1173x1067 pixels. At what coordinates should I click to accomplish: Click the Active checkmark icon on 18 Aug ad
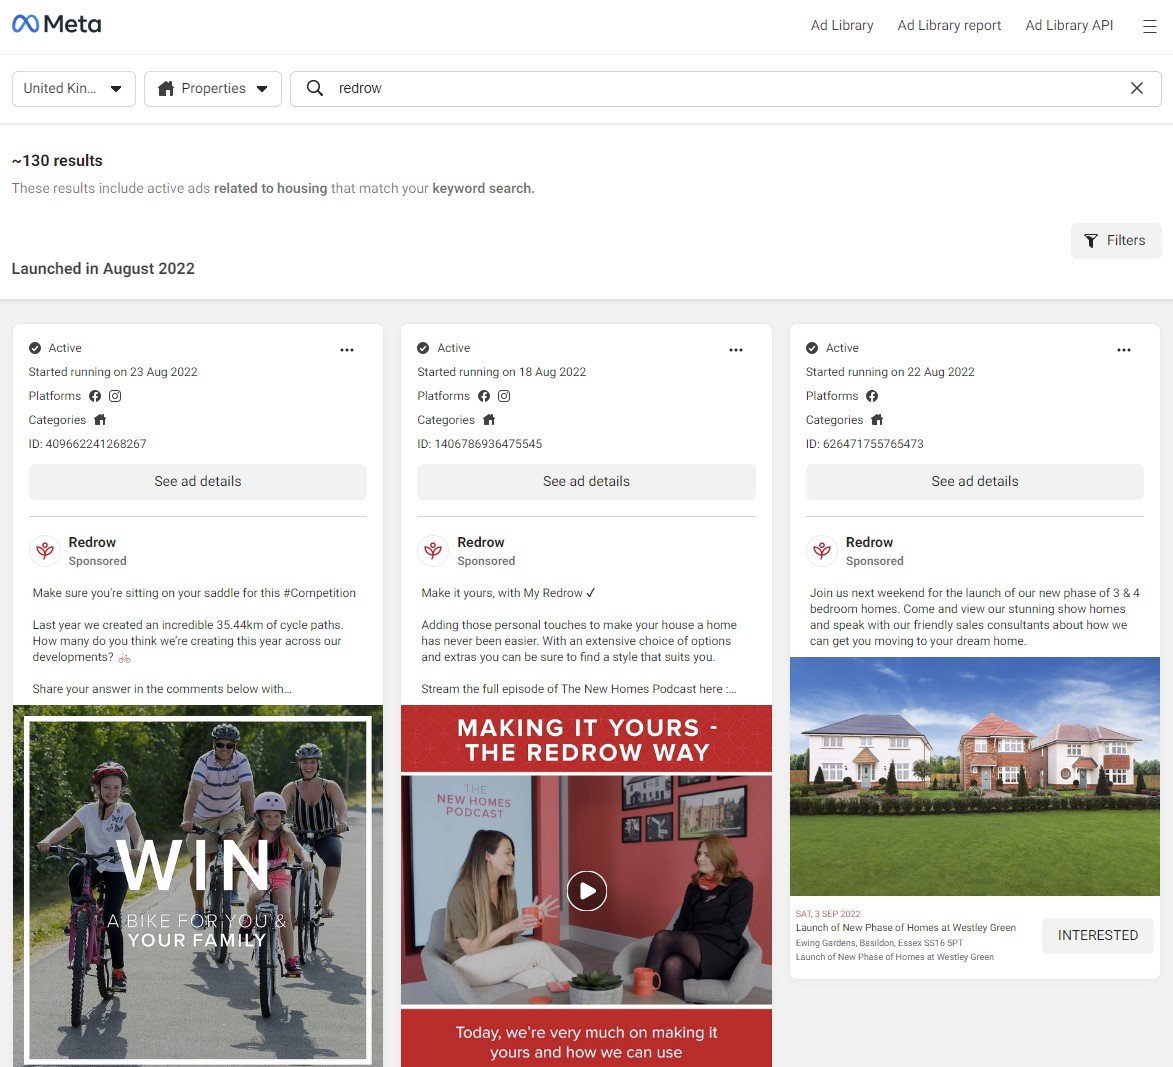click(423, 348)
